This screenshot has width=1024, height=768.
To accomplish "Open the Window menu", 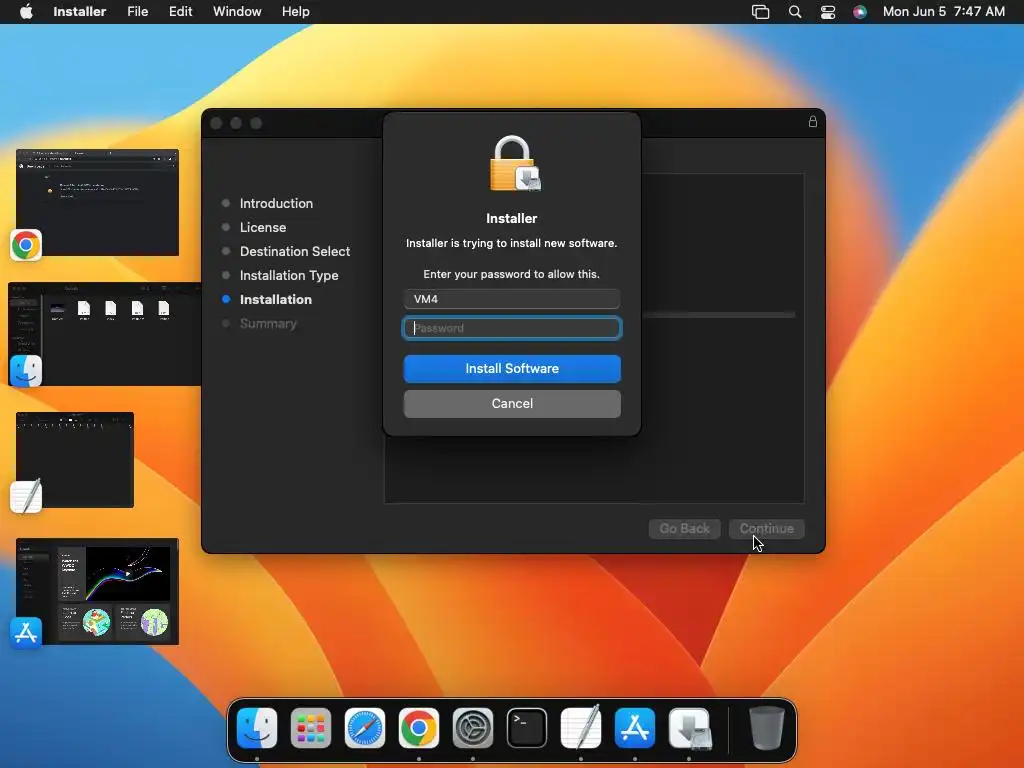I will click(237, 11).
